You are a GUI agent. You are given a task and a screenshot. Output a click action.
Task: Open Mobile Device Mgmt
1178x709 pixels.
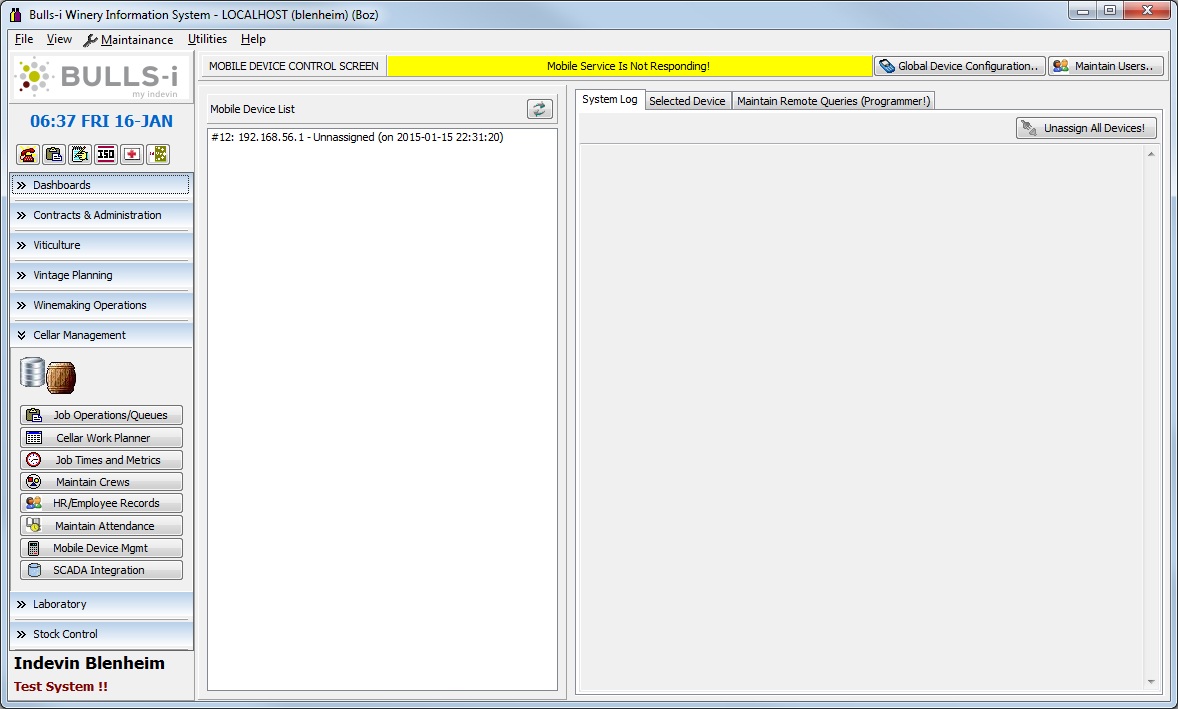(101, 548)
